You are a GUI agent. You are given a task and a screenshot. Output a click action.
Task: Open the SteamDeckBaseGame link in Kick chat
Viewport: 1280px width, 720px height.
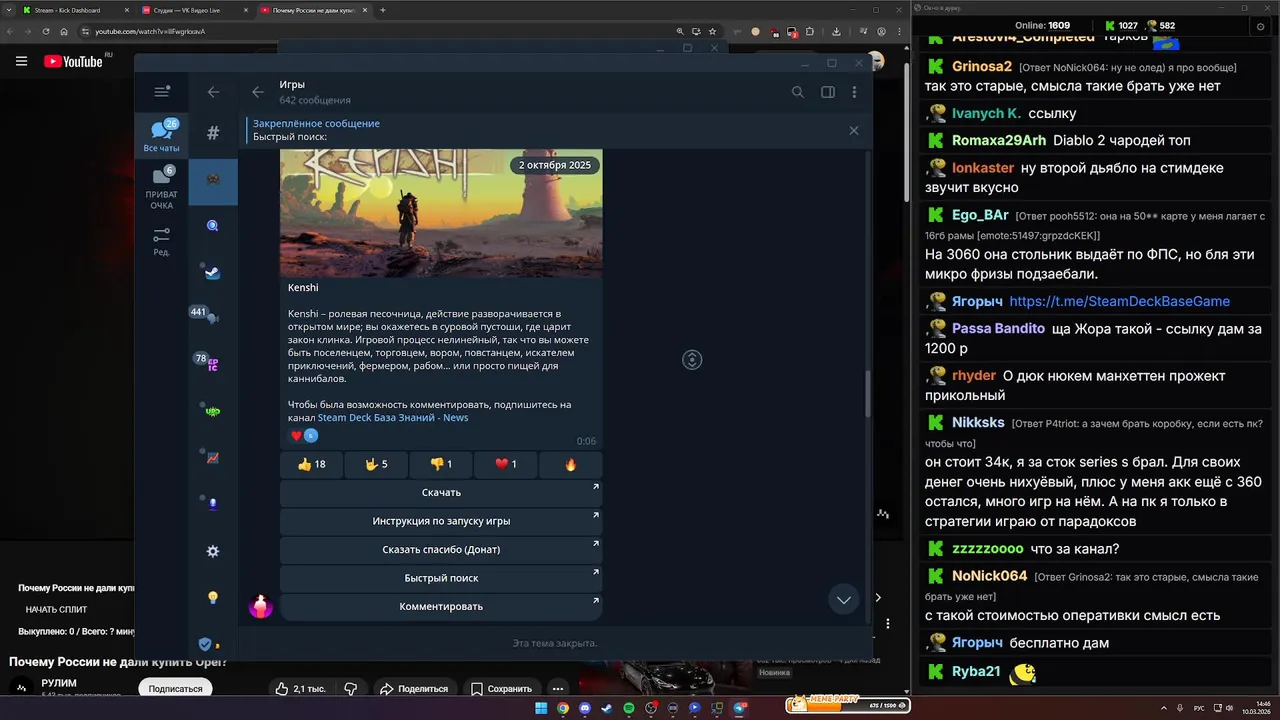1119,301
